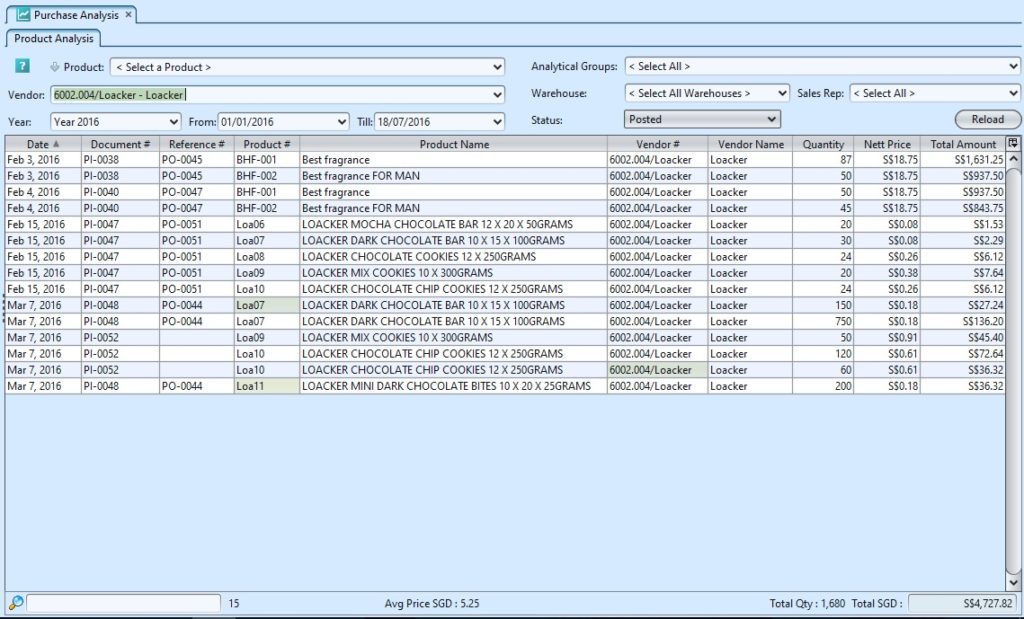Click the Purchase Analysis chart icon
The image size is (1024, 619).
(x=23, y=14)
